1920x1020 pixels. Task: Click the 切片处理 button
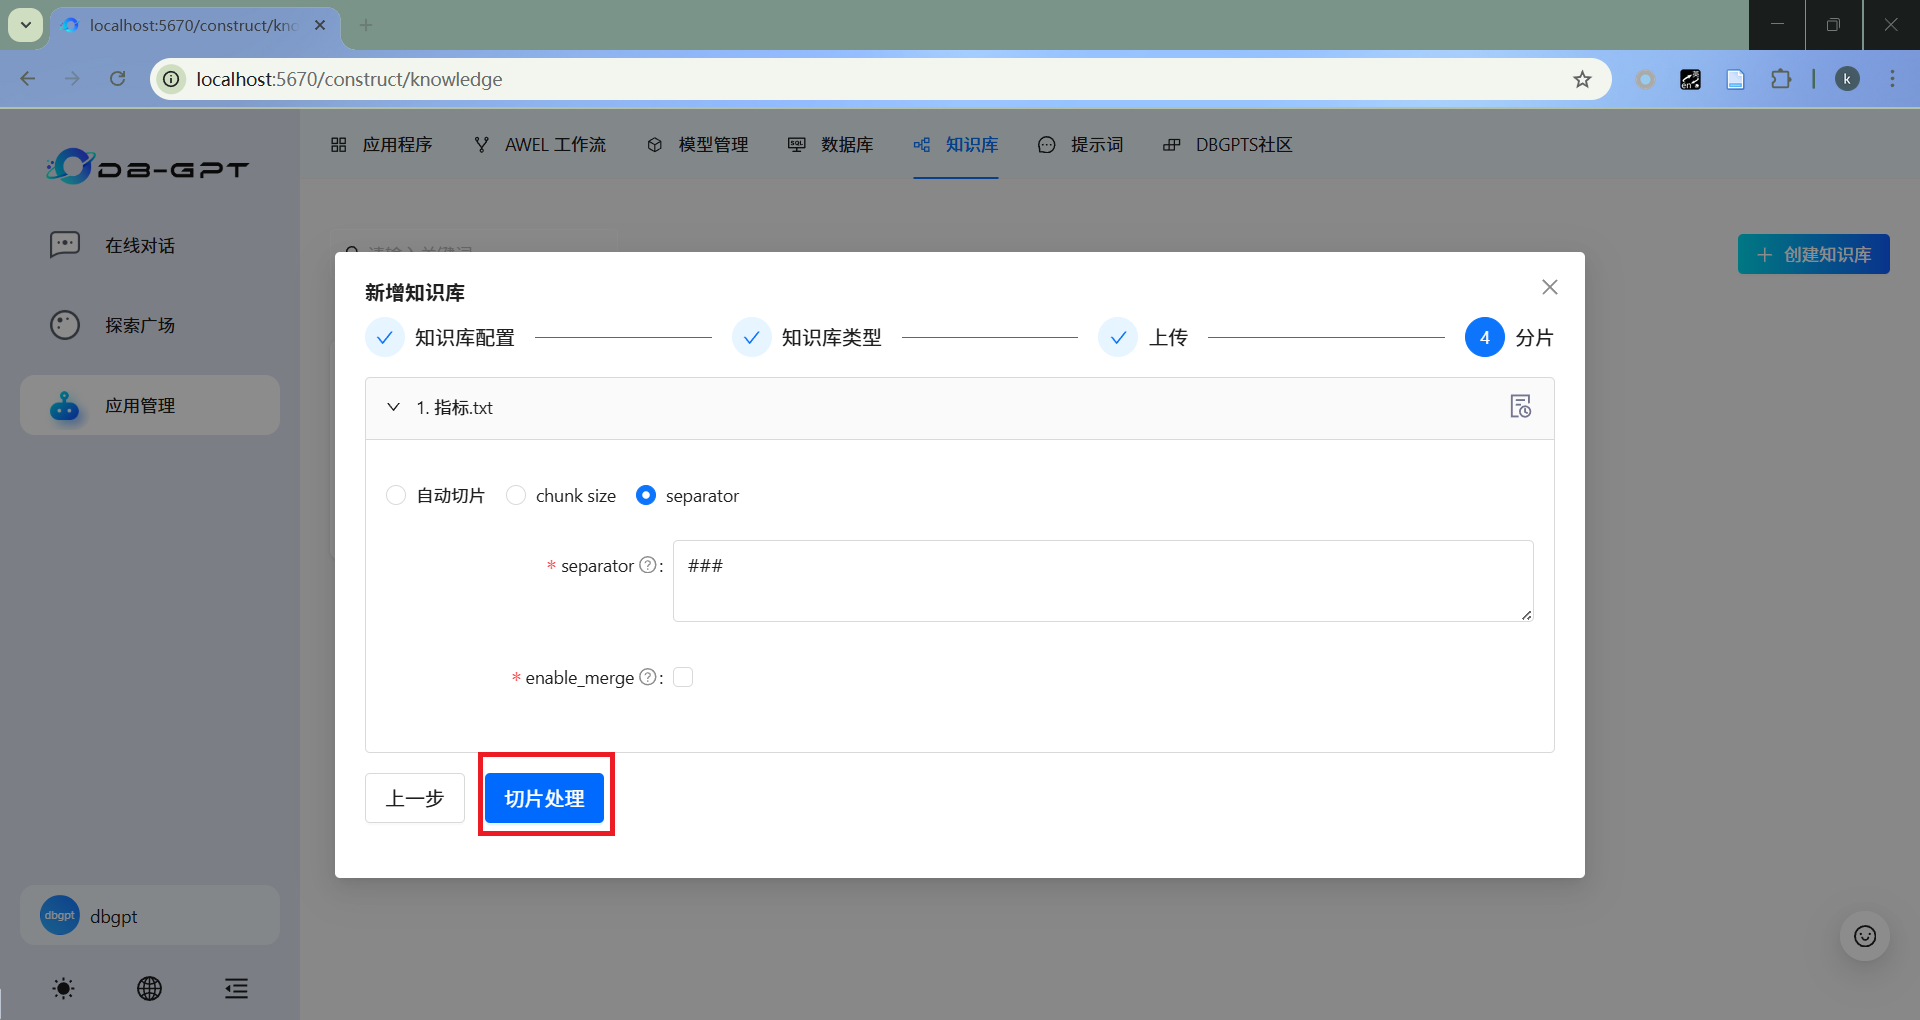[544, 798]
